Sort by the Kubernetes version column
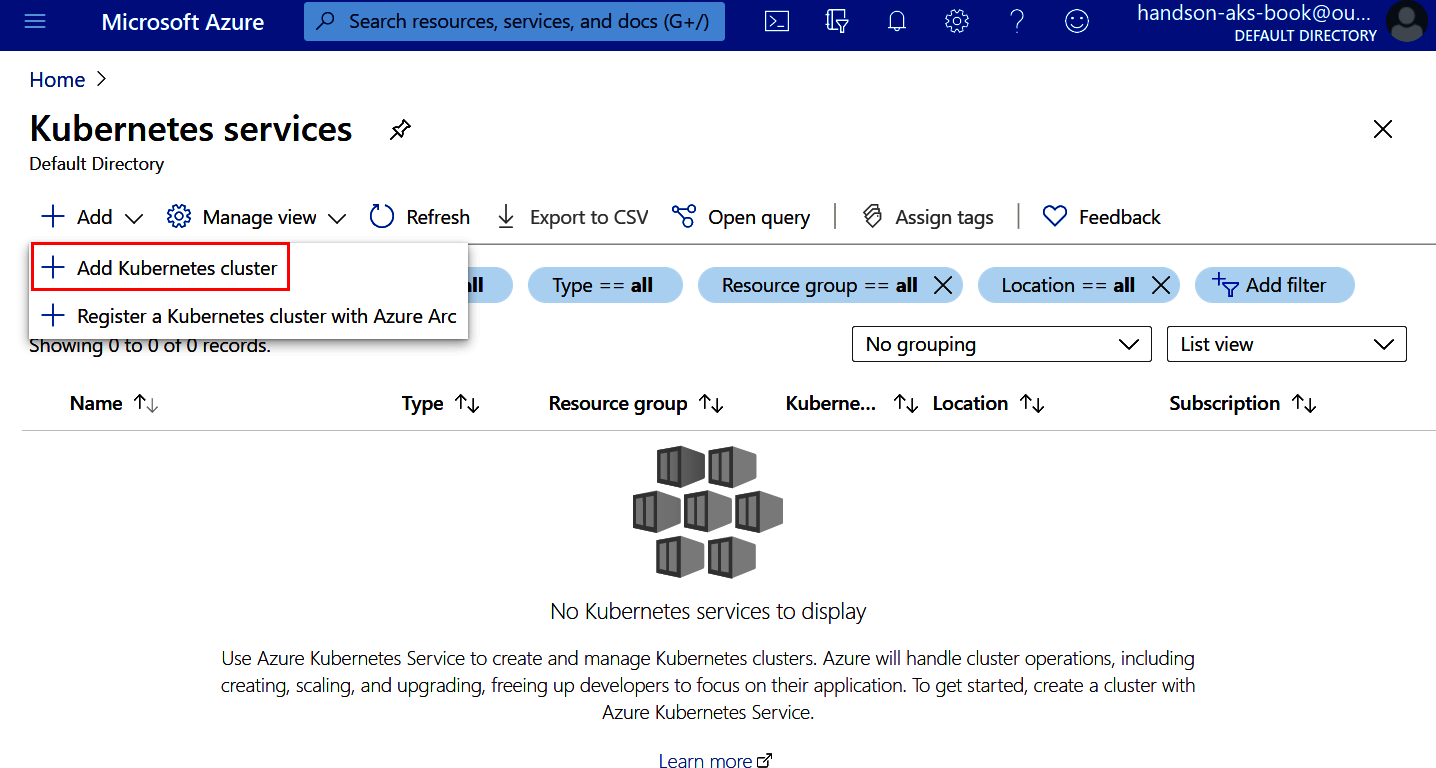 [851, 404]
